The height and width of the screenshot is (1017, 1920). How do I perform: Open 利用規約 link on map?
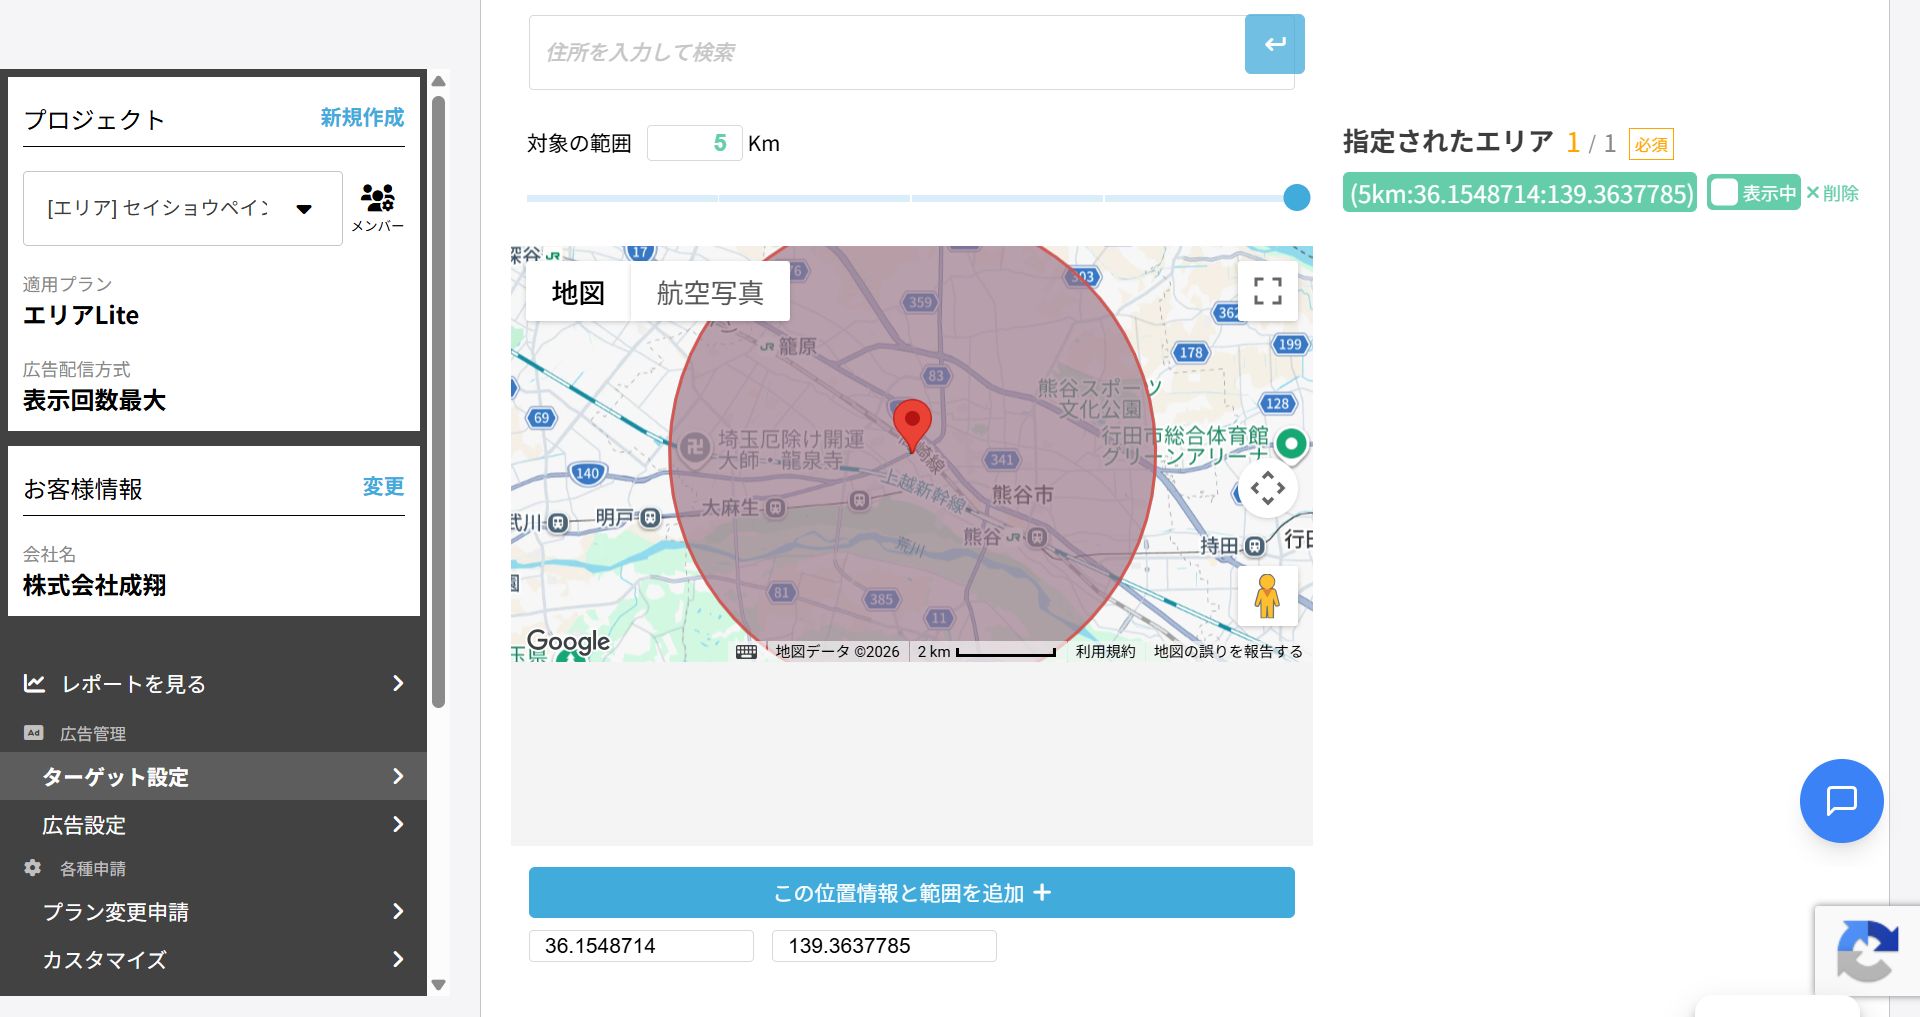click(1105, 652)
